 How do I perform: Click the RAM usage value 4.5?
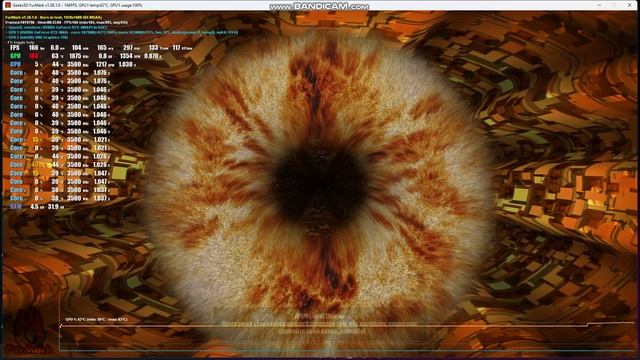pos(34,207)
